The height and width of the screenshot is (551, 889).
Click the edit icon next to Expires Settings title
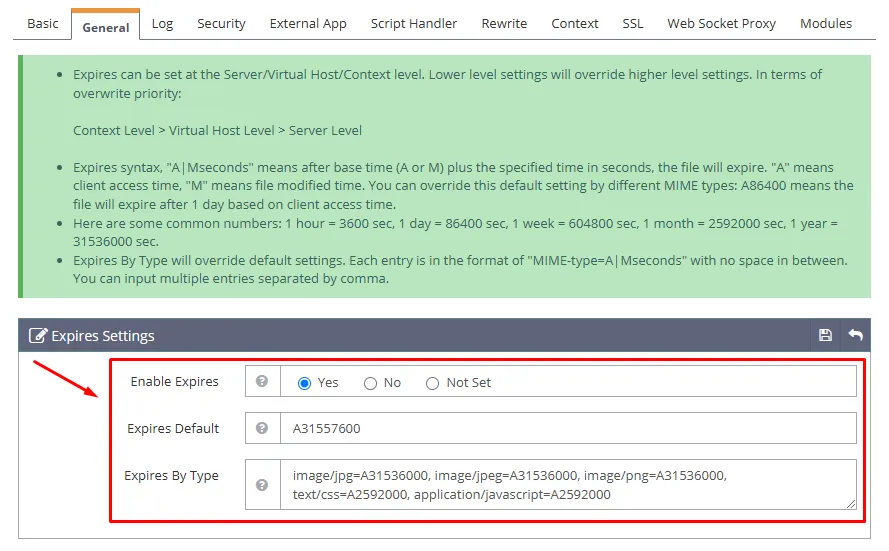click(38, 336)
